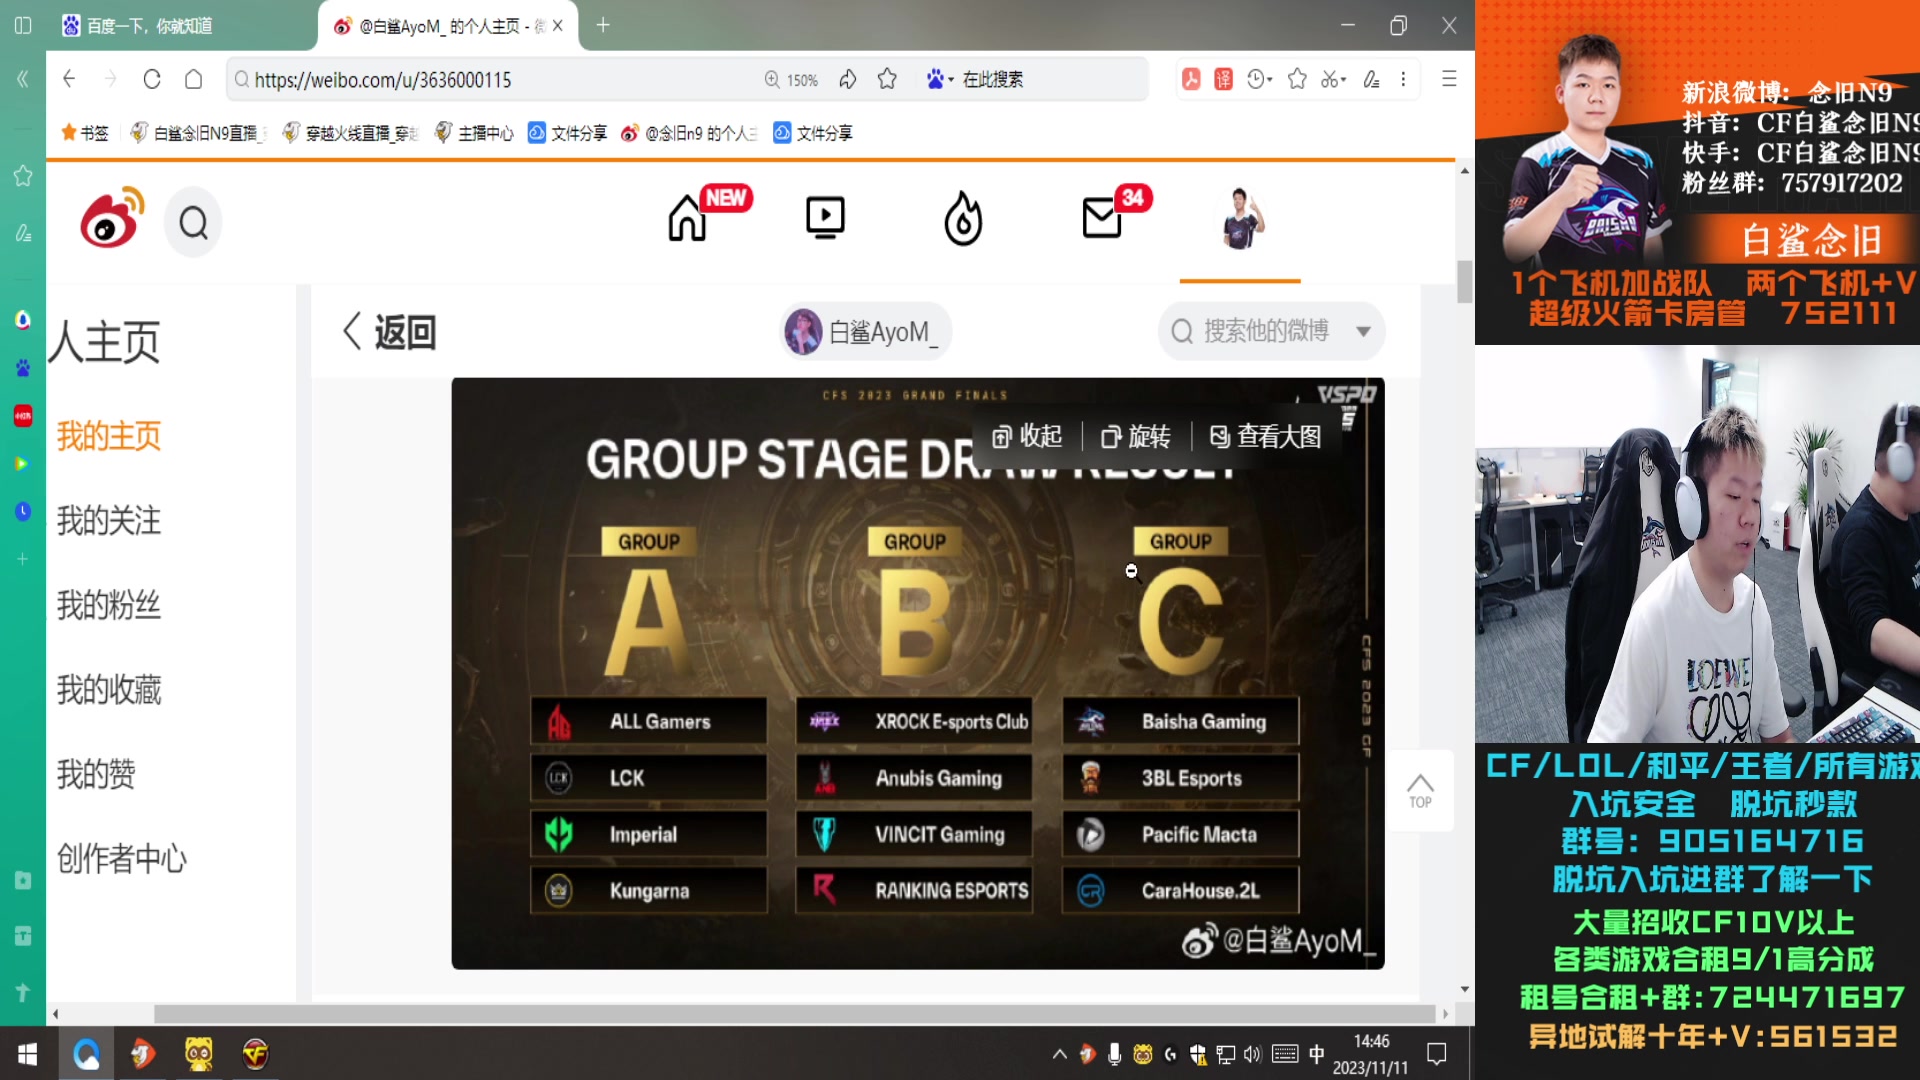Screen dimensions: 1920x1080
Task: Click the 返回 back button above the post
Action: pos(388,331)
